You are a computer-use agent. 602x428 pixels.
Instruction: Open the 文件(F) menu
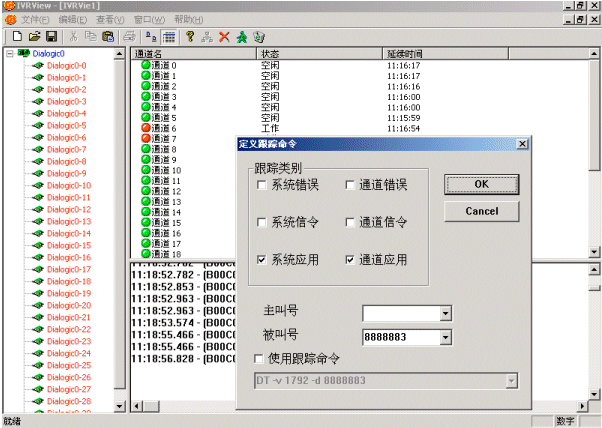tap(35, 19)
